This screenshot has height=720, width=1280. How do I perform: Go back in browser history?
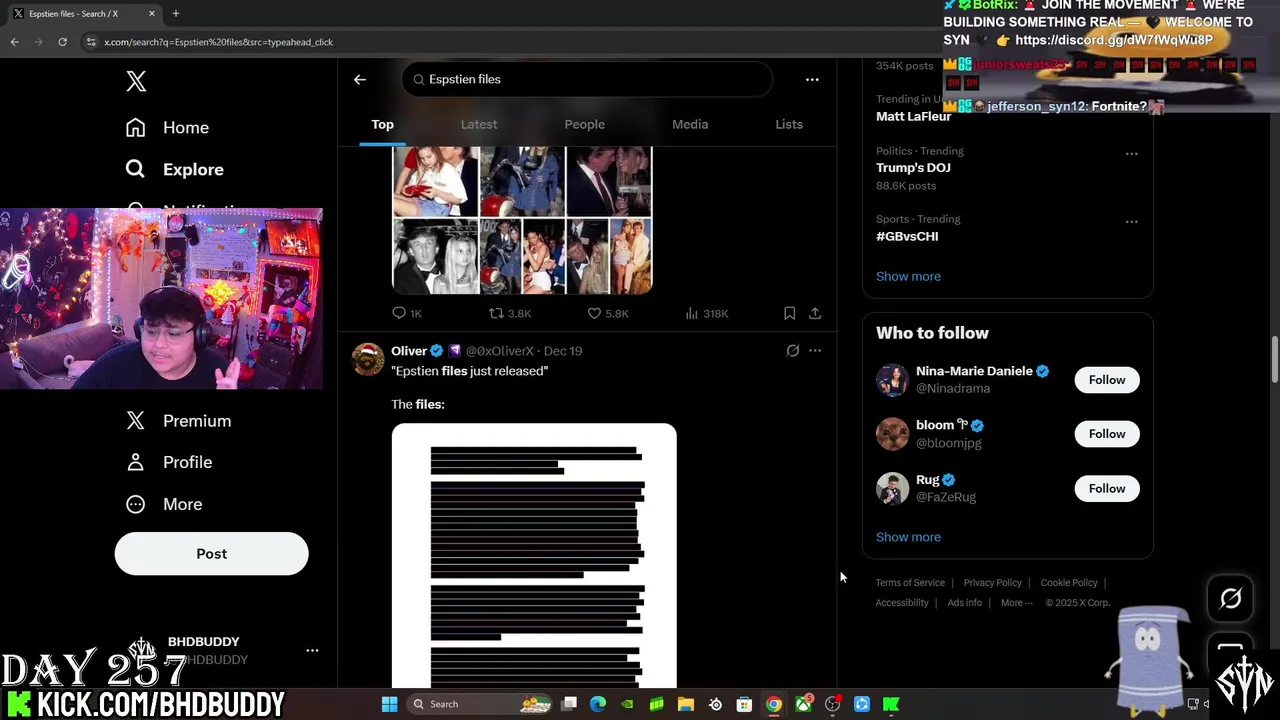(x=14, y=42)
